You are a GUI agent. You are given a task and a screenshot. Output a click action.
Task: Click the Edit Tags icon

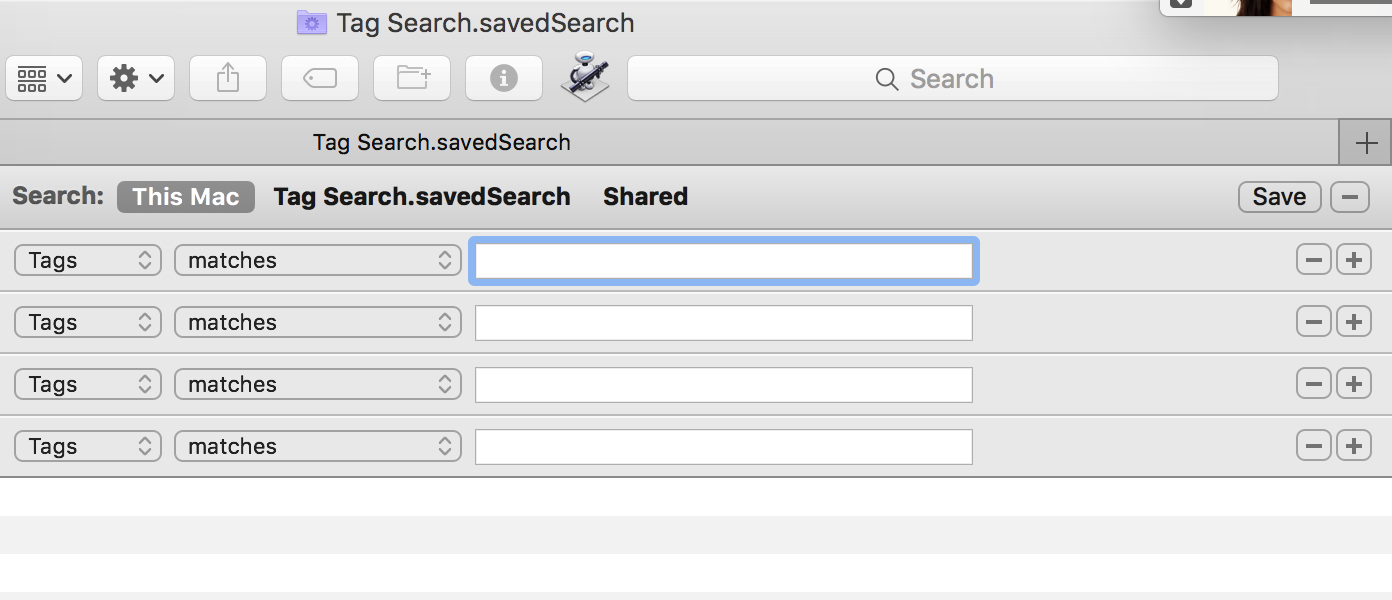tap(320, 78)
